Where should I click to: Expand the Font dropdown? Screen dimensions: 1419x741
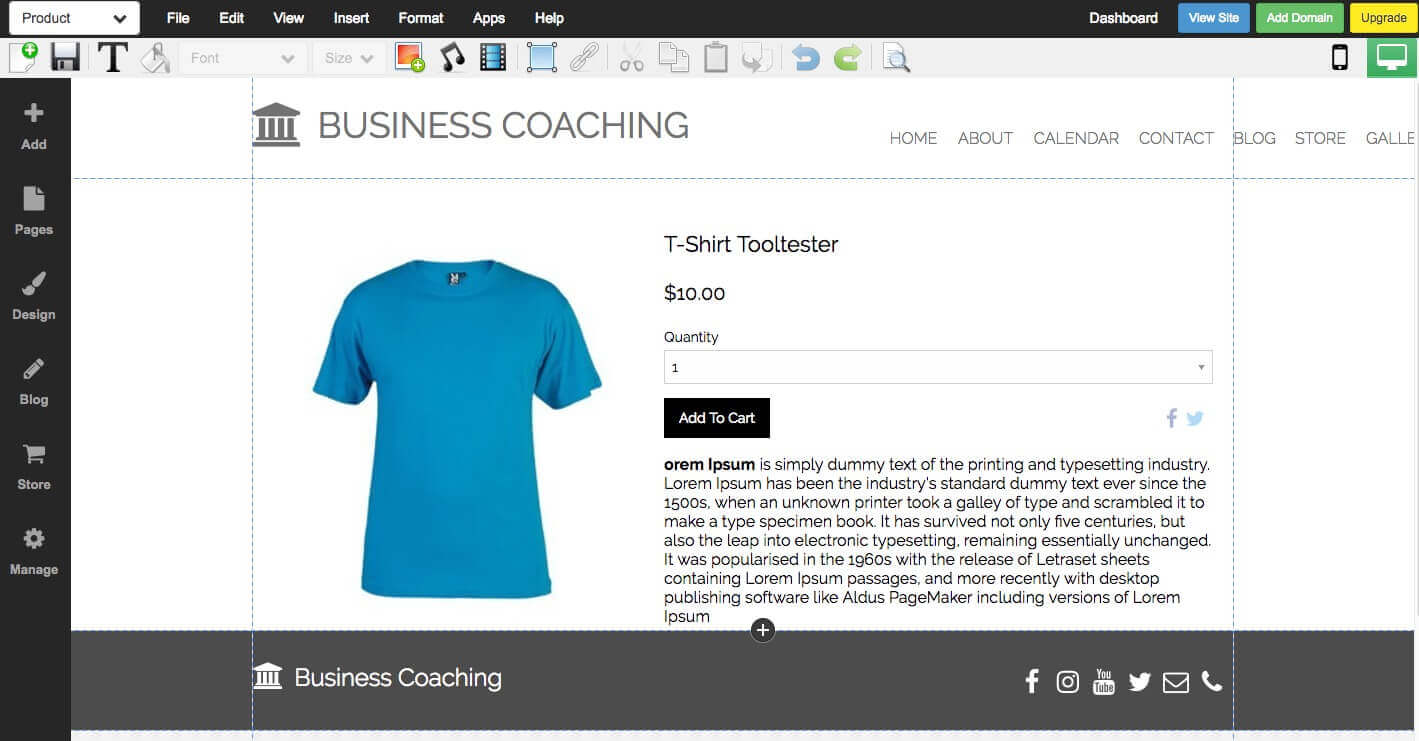click(x=243, y=58)
